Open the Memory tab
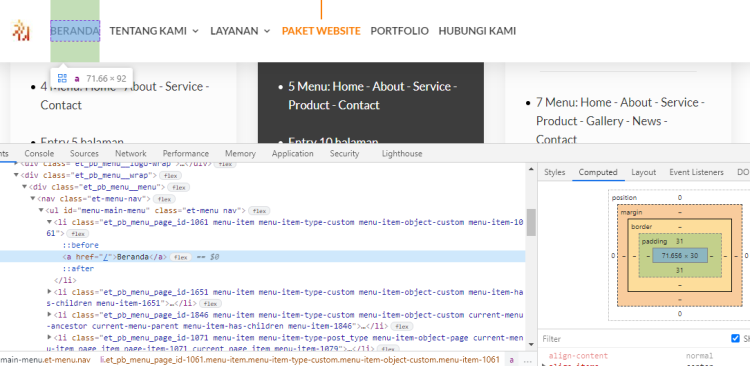Image resolution: width=750 pixels, height=366 pixels. (240, 154)
